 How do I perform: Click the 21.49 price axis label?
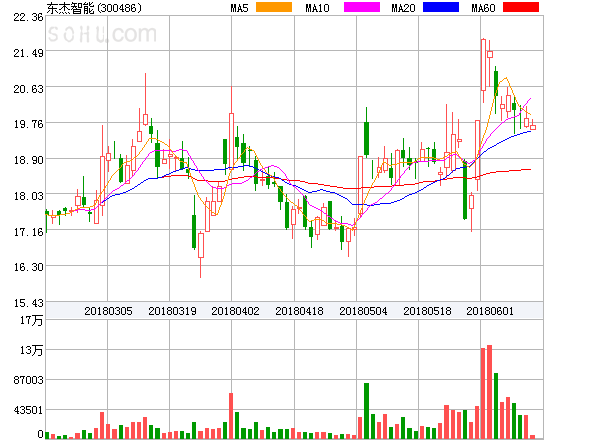pyautogui.click(x=28, y=53)
